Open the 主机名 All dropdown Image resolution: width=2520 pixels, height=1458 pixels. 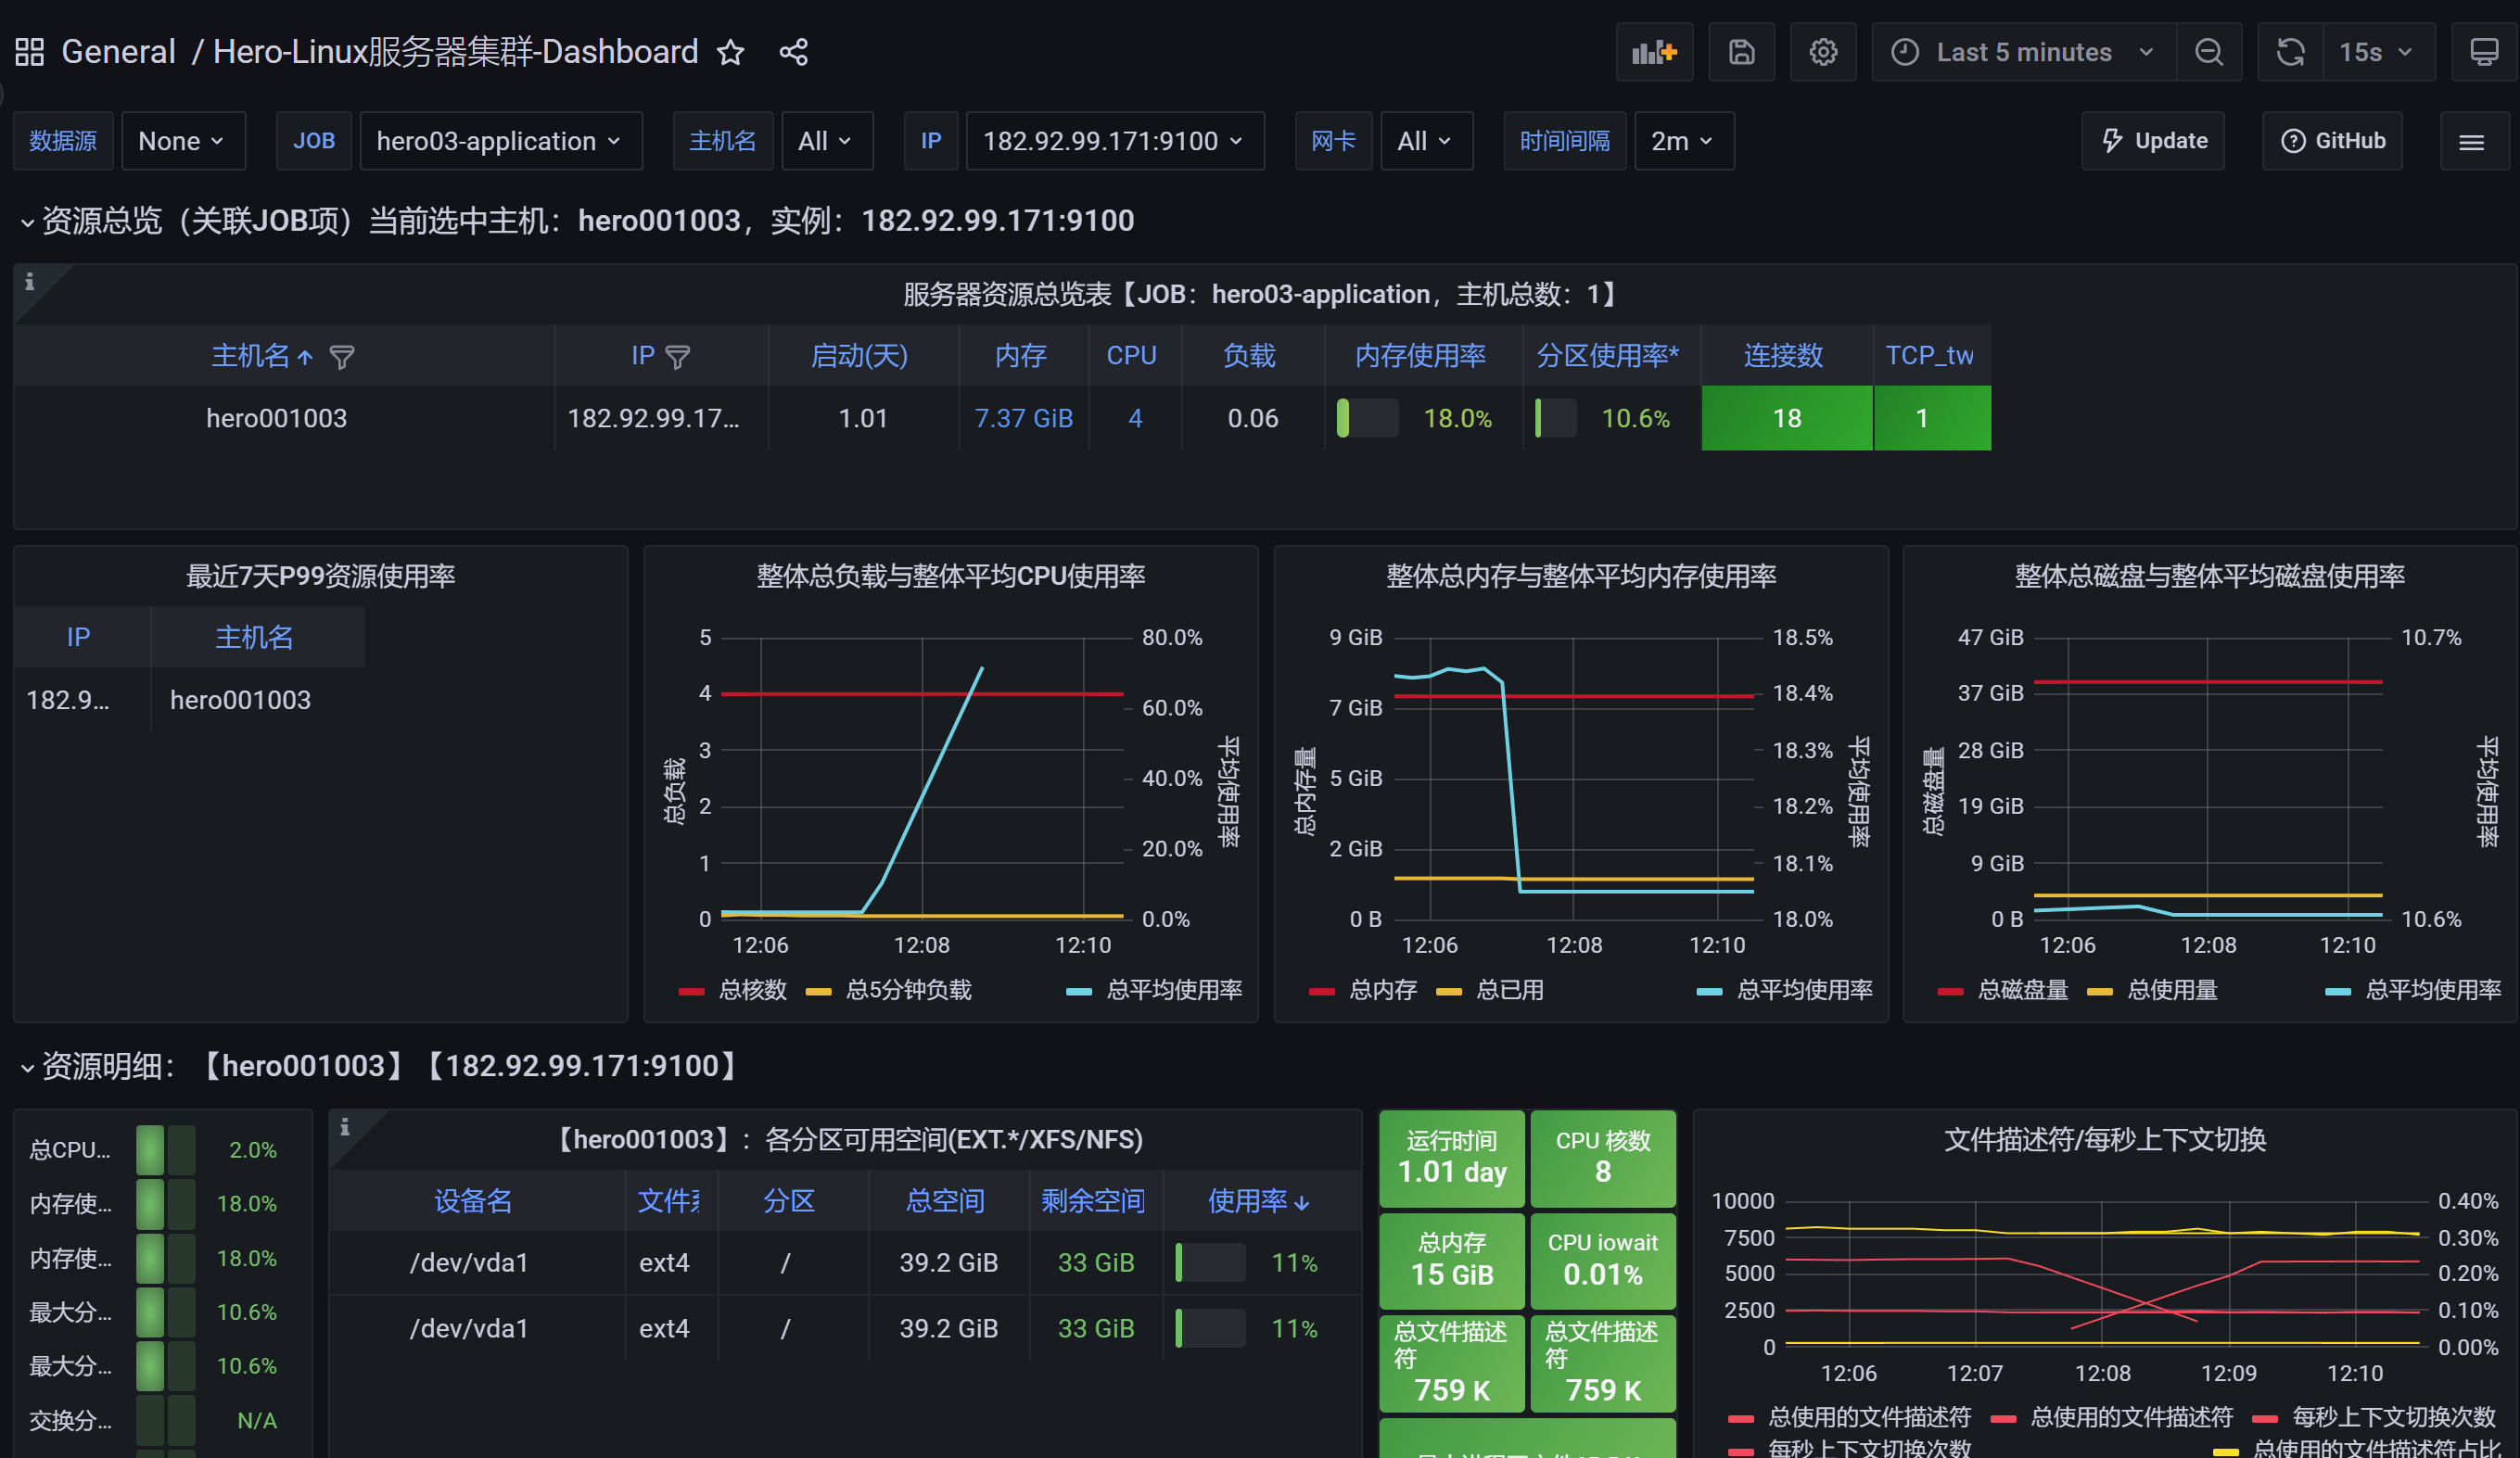point(826,141)
